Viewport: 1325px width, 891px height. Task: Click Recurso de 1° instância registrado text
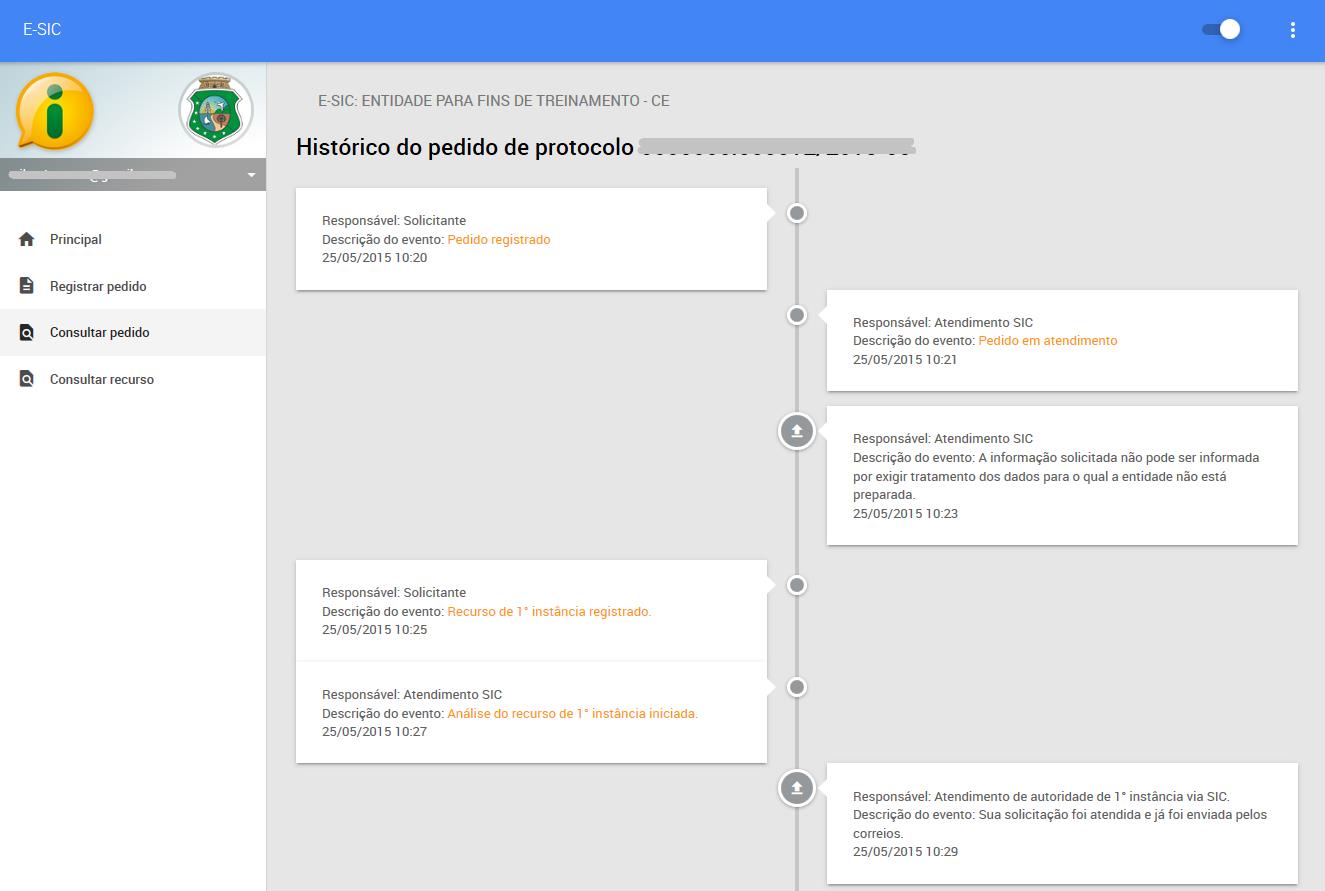549,612
